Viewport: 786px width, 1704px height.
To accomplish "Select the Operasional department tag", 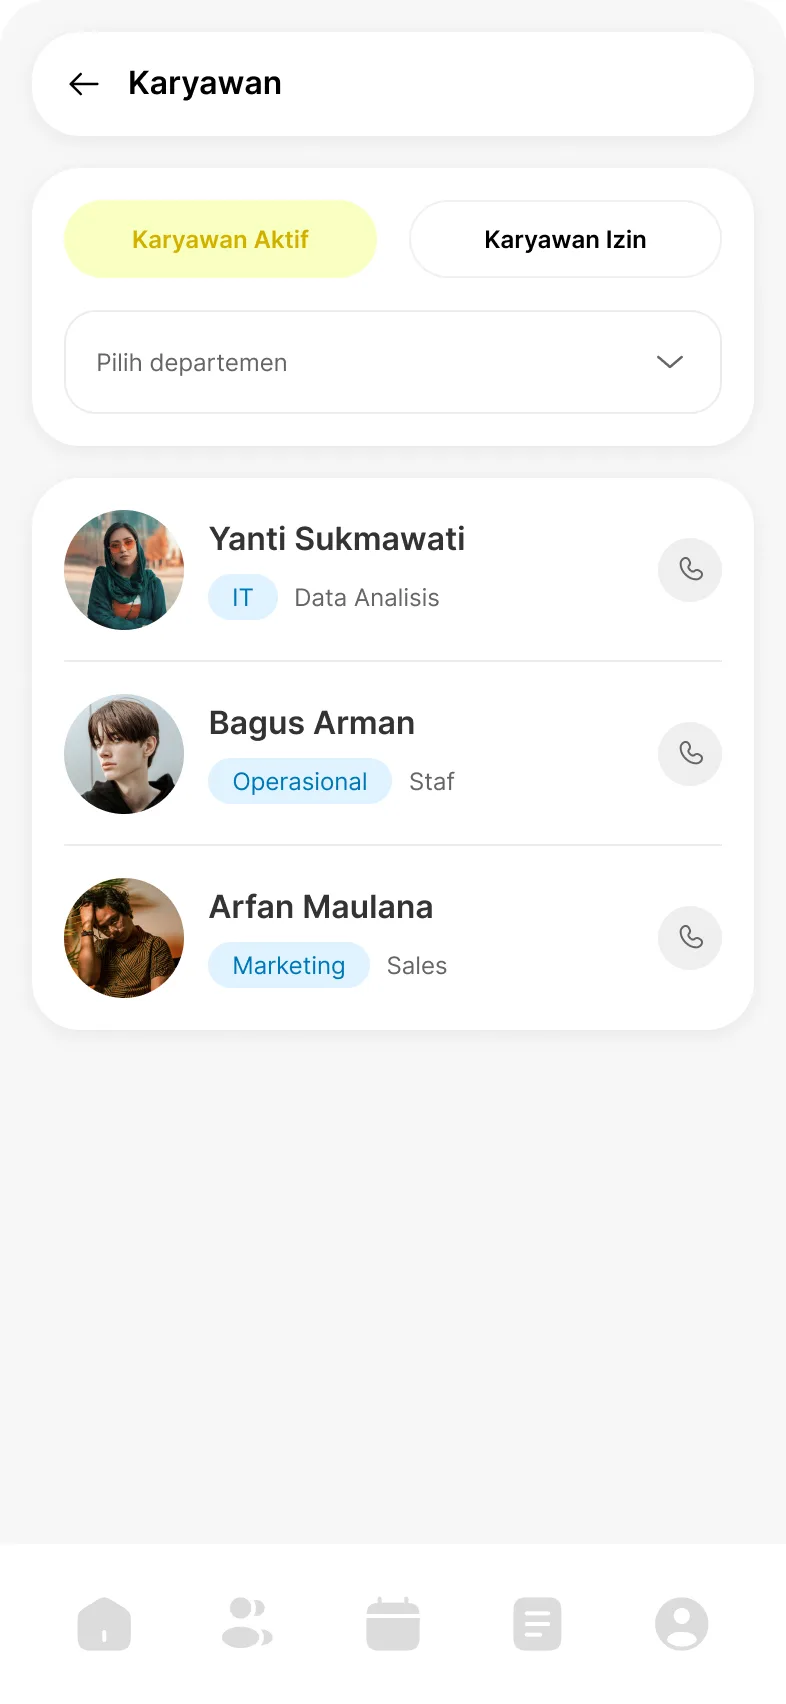I will (300, 782).
